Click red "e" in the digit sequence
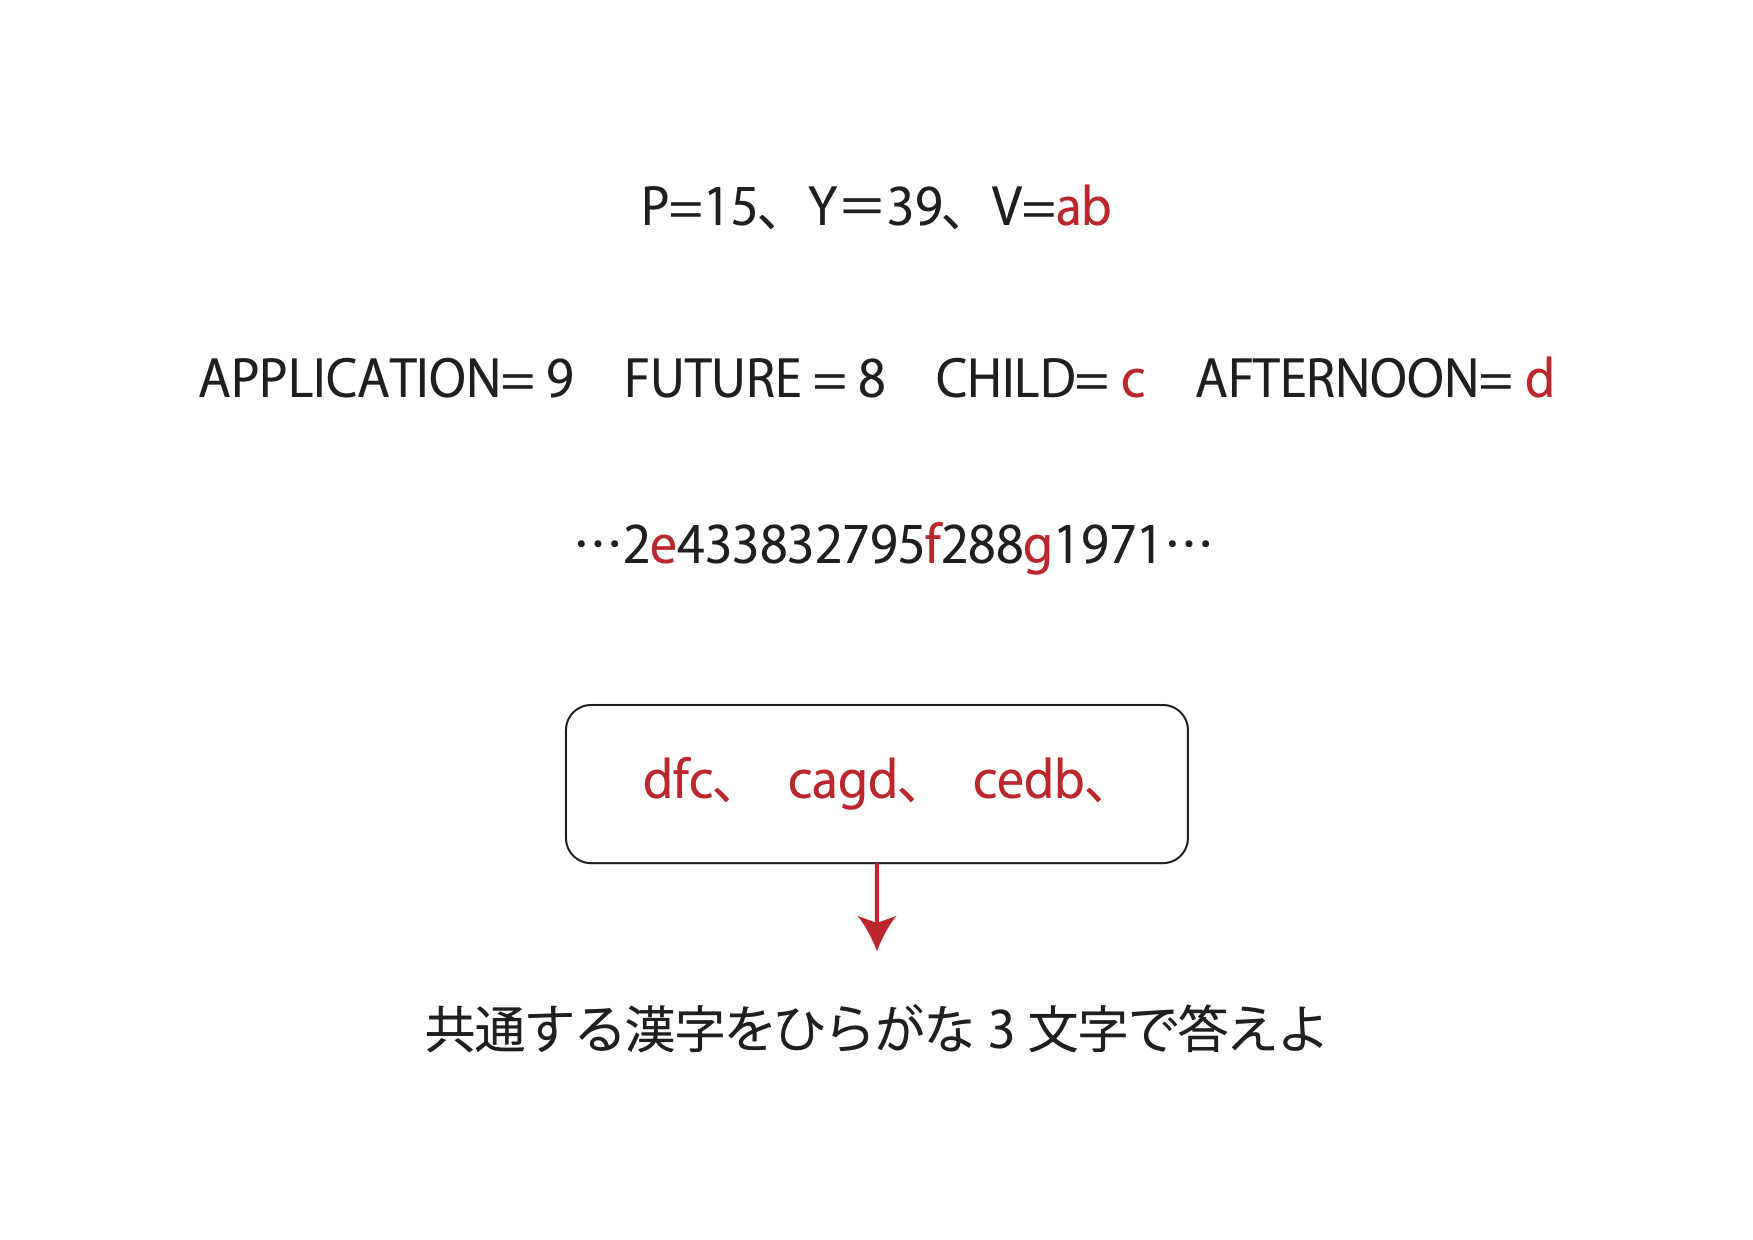 [663, 546]
